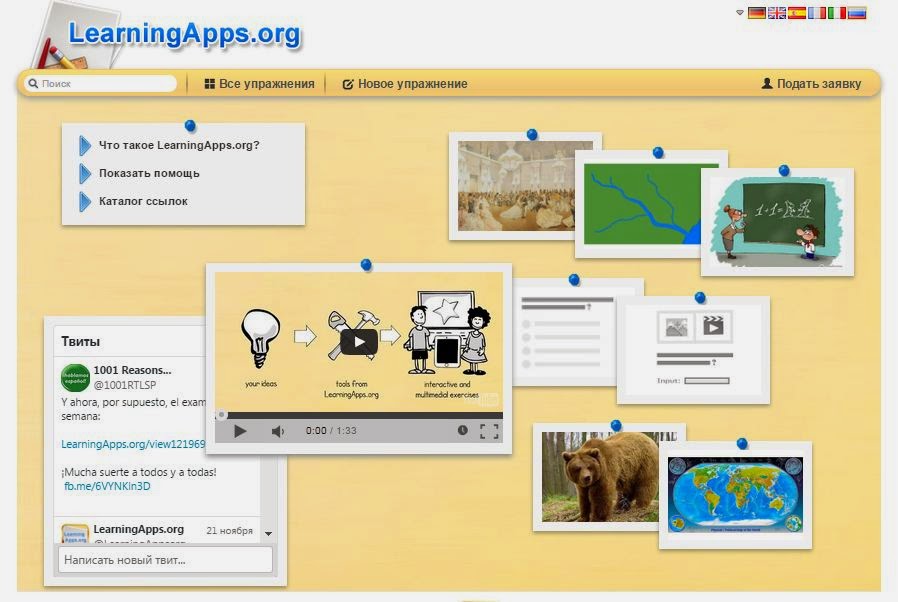Select the German flag language
Screen dimensions: 898x602
pos(757,13)
